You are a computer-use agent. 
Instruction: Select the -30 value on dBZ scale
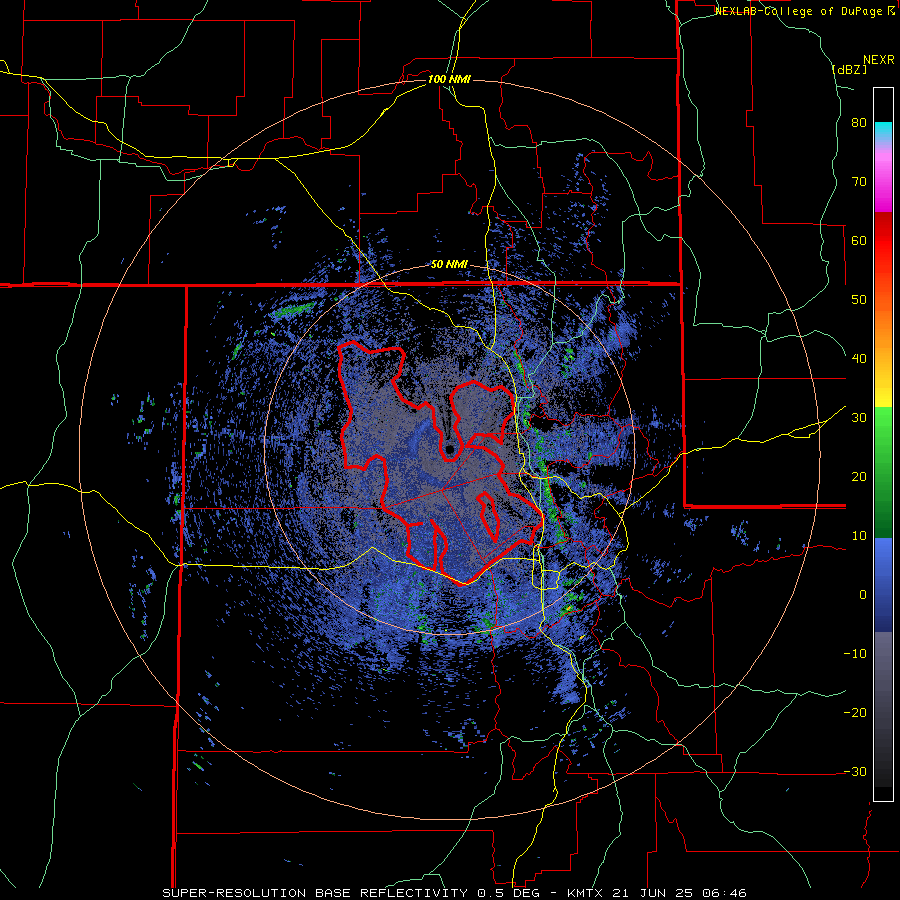click(855, 771)
